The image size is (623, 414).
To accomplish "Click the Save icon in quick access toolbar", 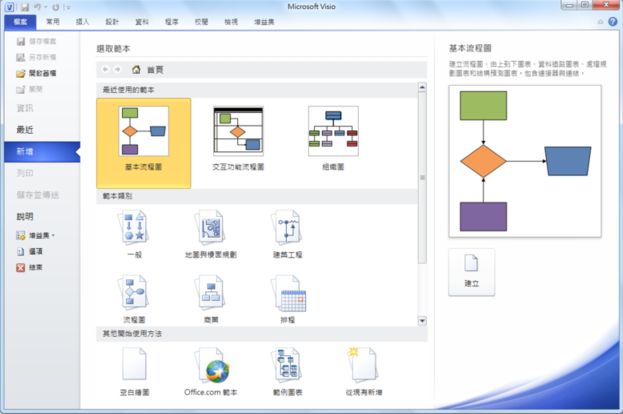I will 25,7.
